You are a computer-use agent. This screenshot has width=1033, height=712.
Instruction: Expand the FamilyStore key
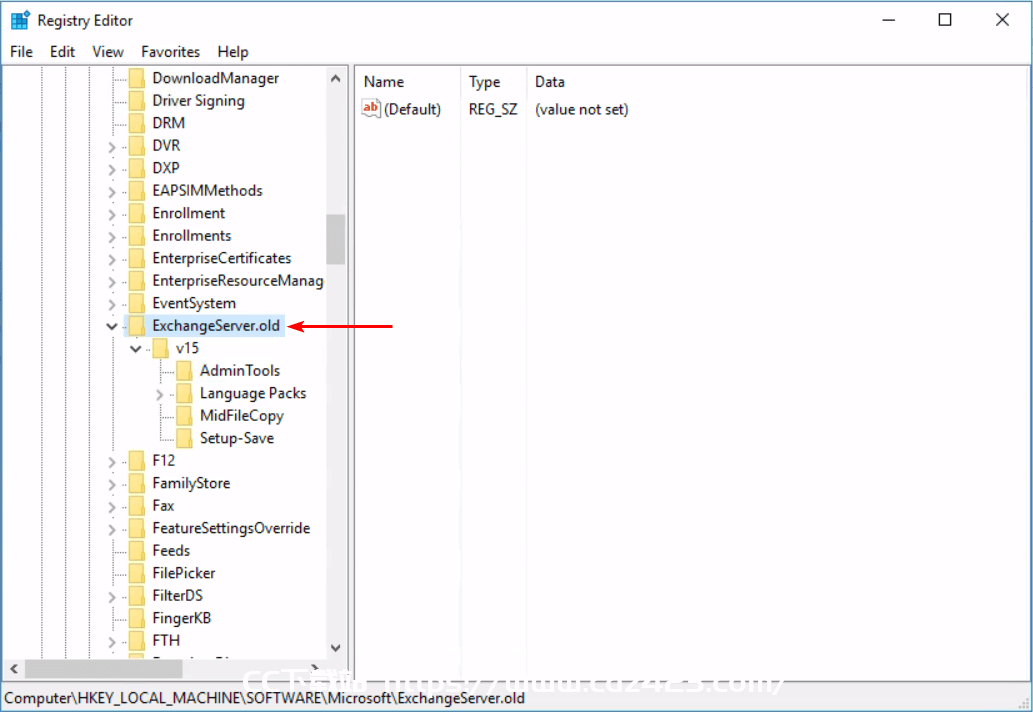(112, 485)
